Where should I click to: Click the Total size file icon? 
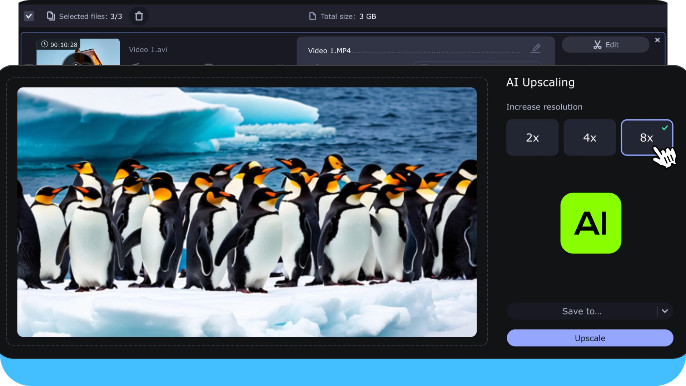click(312, 16)
